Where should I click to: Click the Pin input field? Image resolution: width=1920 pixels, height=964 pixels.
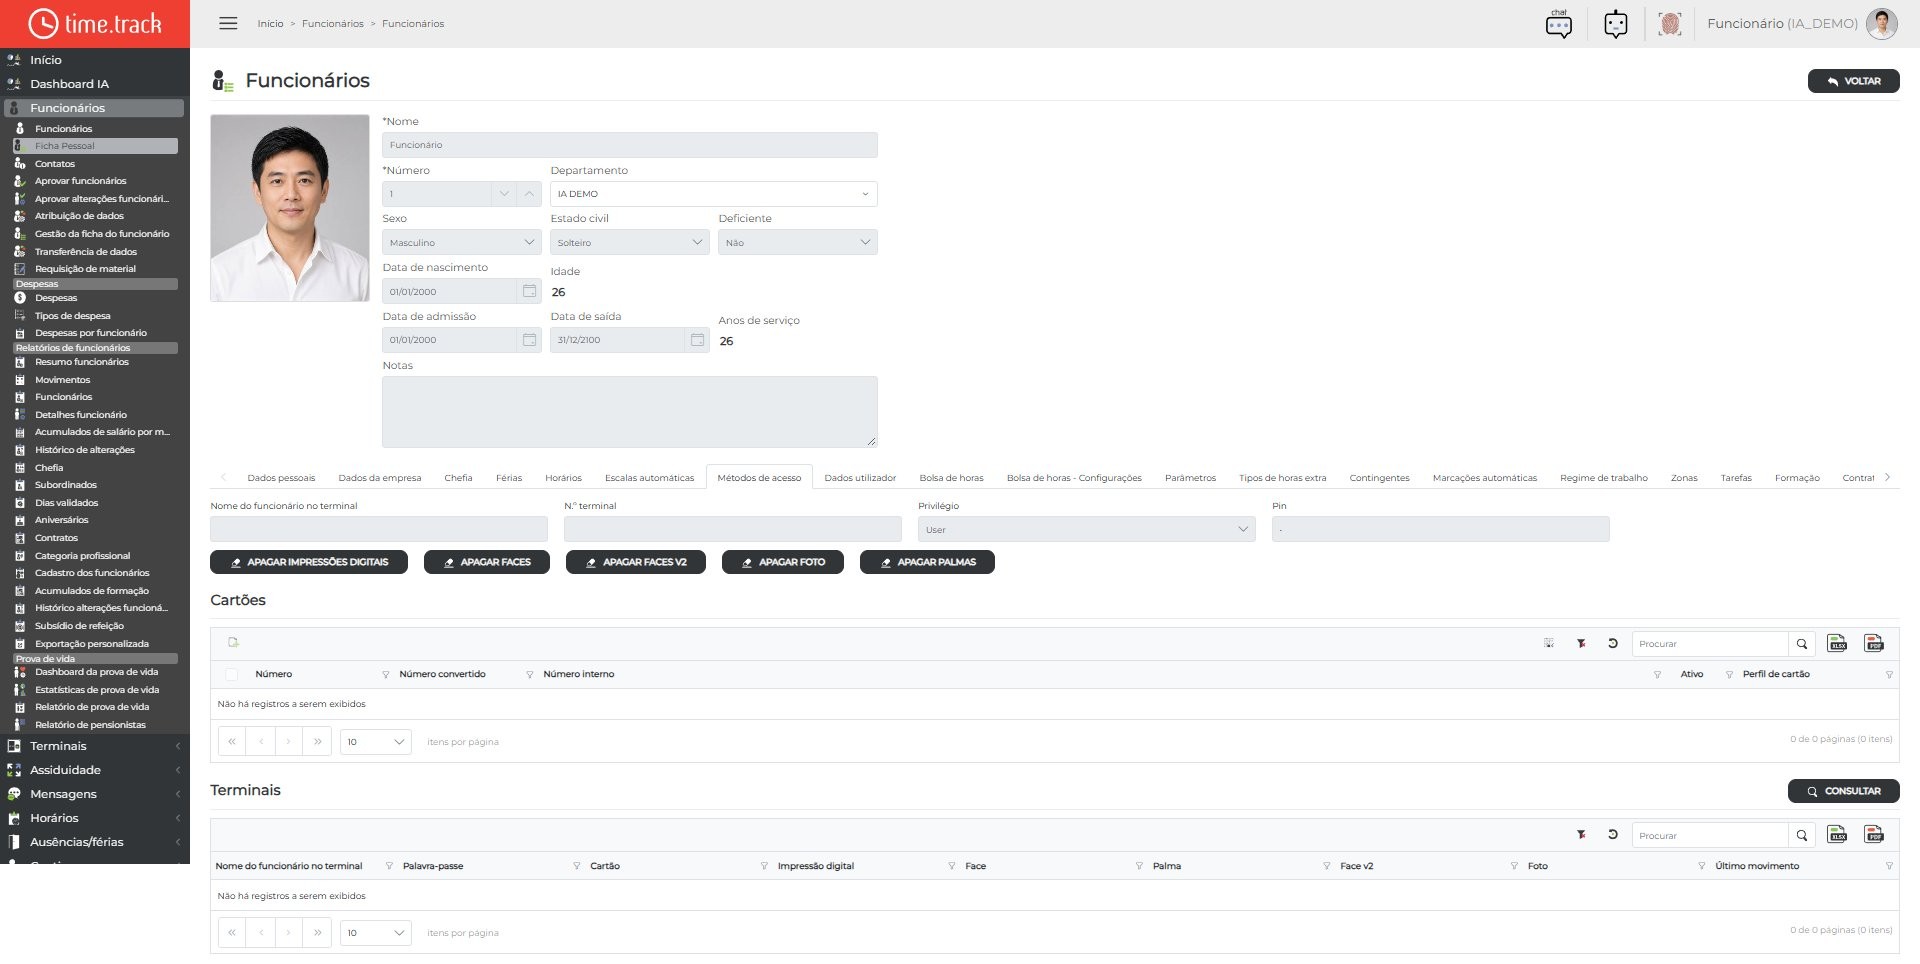pos(1441,529)
